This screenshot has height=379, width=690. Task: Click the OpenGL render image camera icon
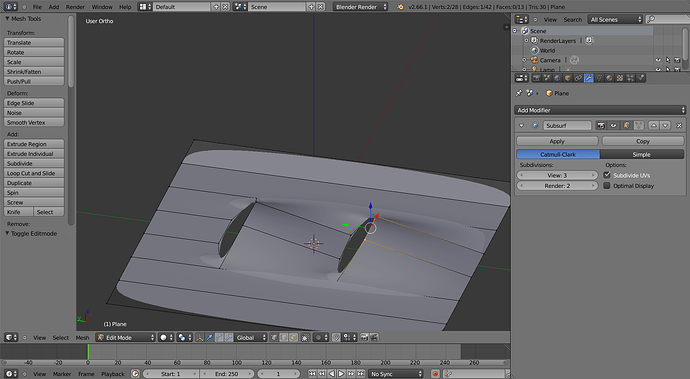[364, 338]
